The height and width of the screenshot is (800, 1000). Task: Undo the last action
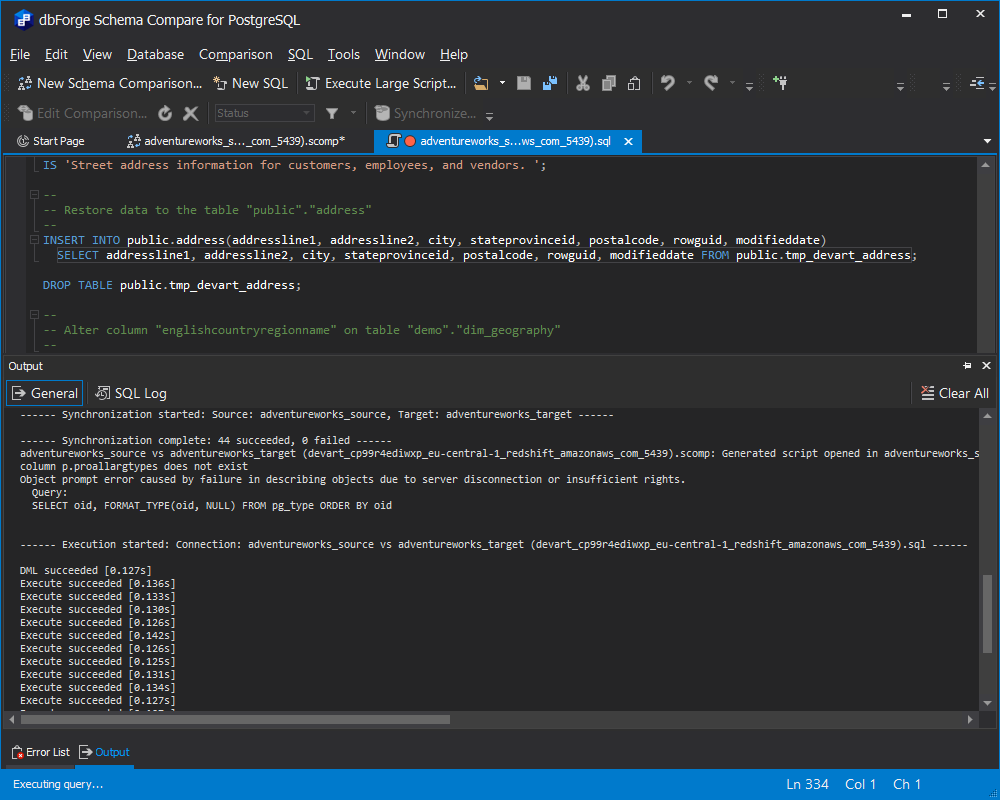coord(668,83)
